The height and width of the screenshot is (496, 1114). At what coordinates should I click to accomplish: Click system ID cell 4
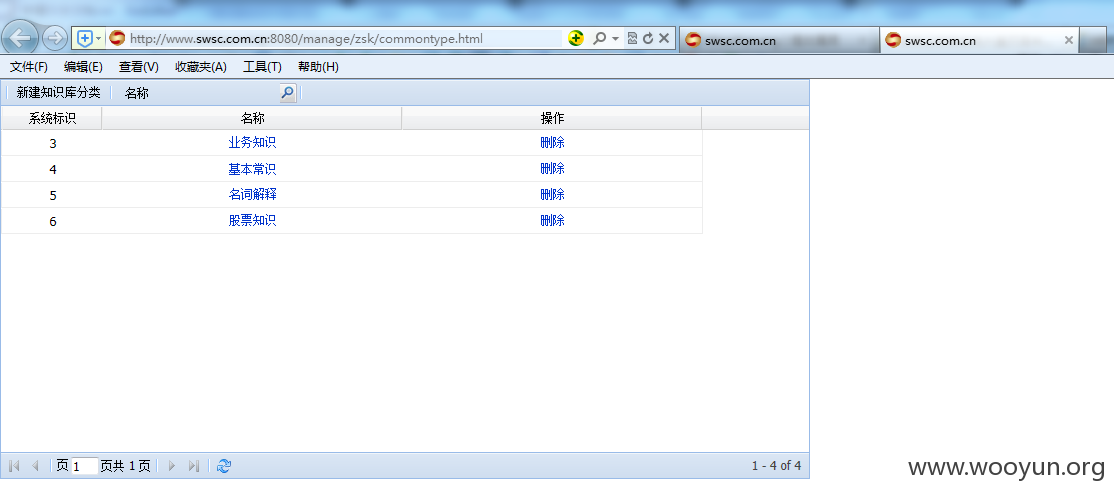click(53, 170)
